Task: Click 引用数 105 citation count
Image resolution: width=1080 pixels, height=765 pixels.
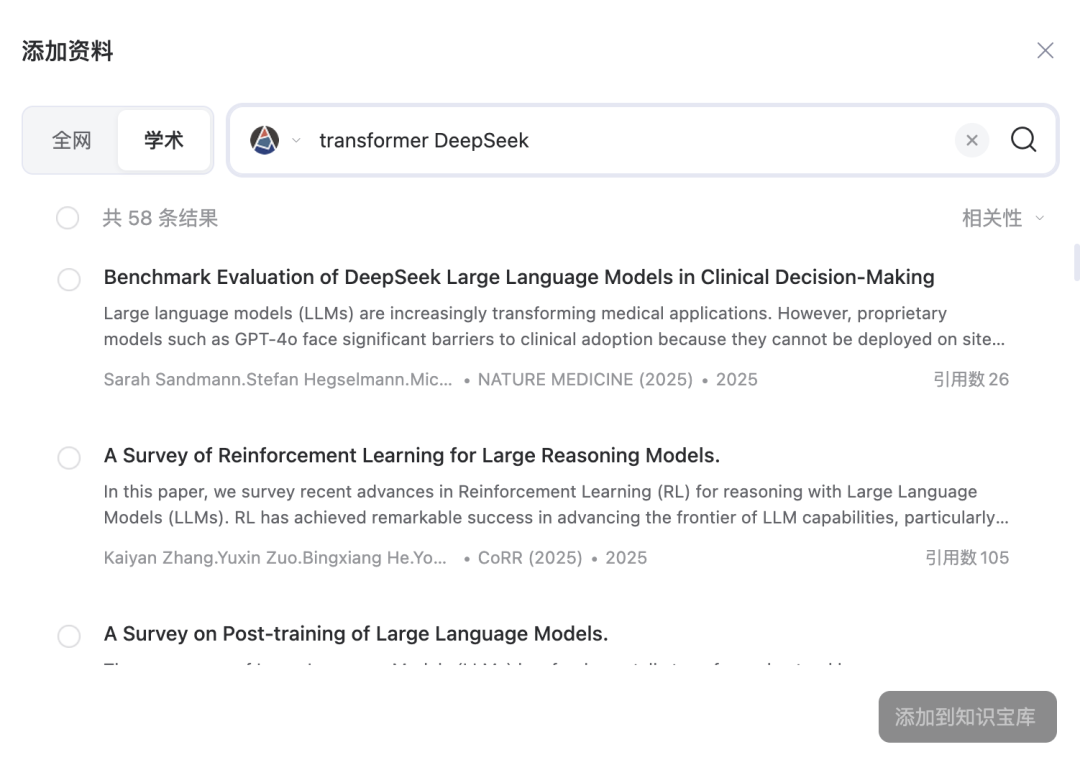Action: tap(966, 558)
